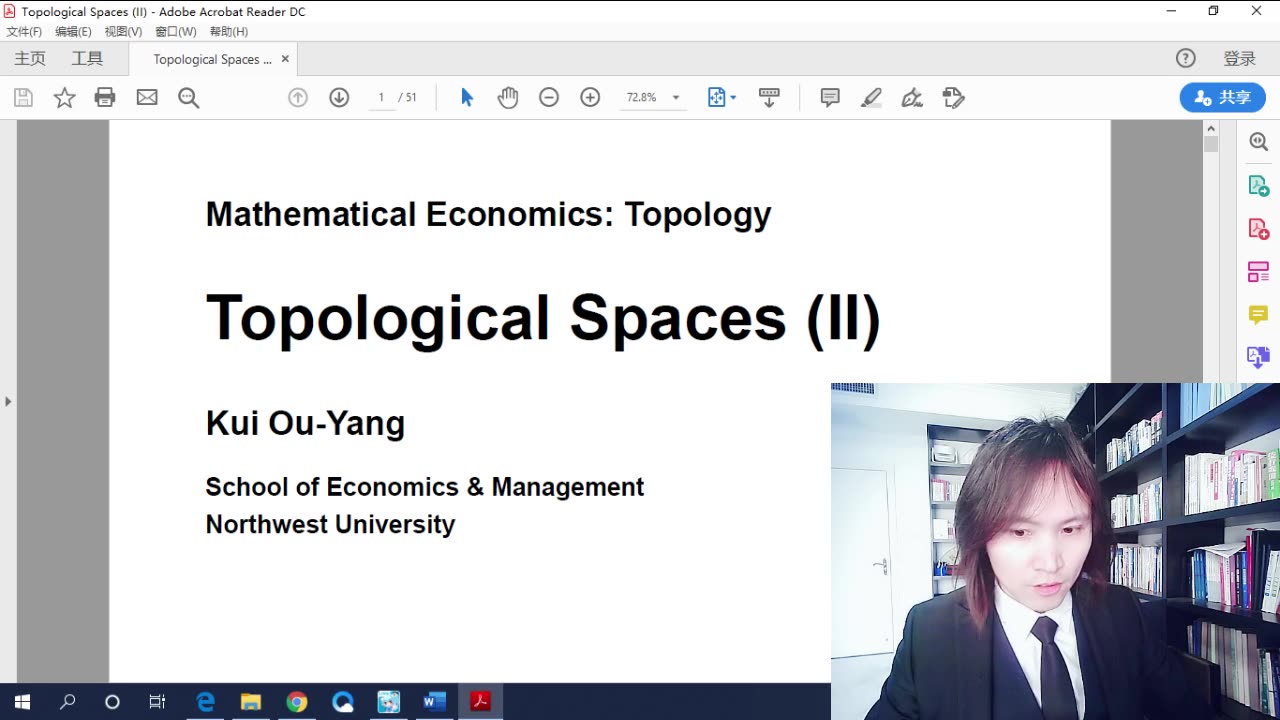Switch to Word from taskbar

(x=434, y=702)
